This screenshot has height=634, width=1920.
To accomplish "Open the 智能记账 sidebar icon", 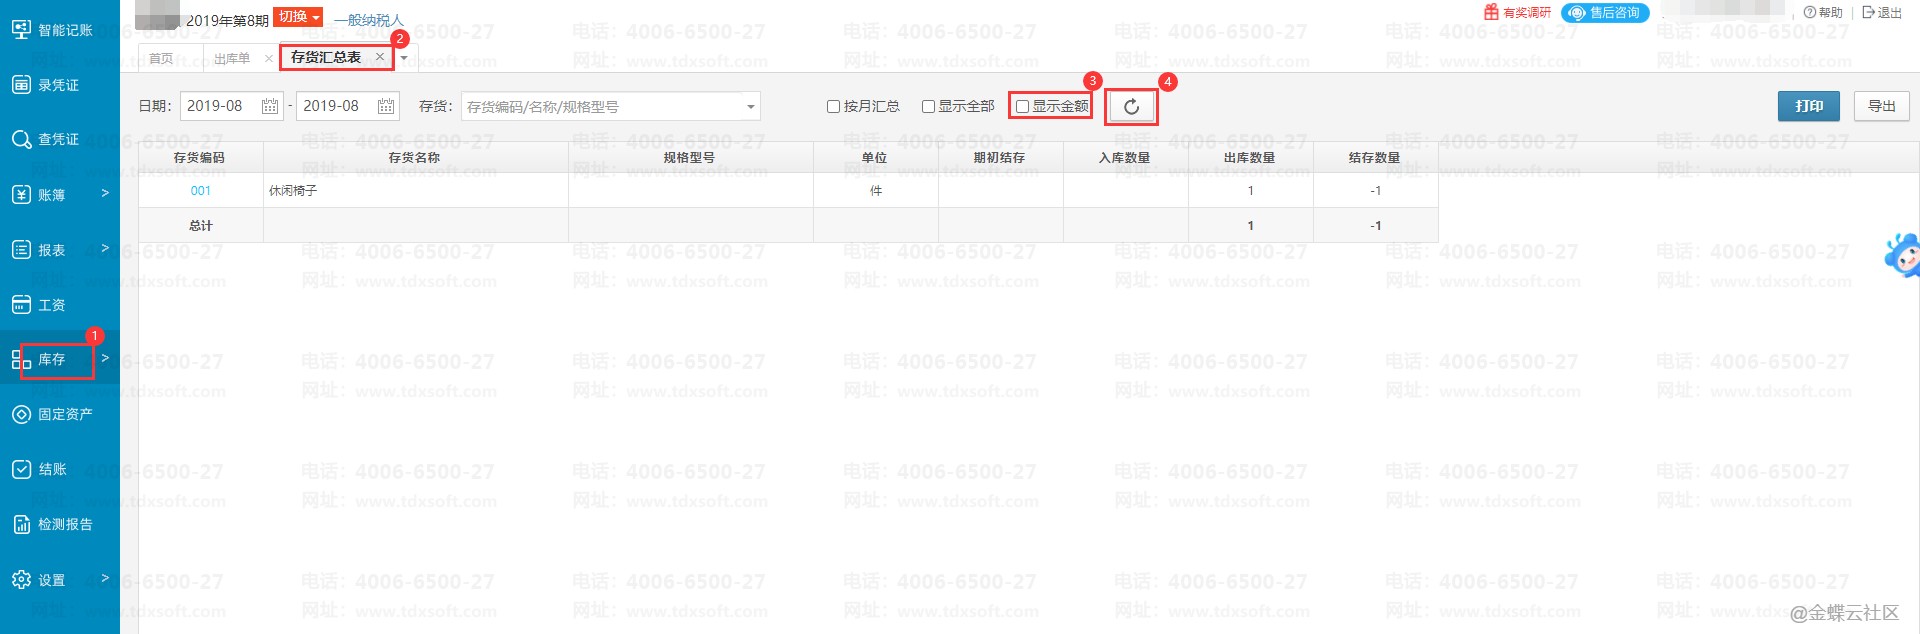I will pyautogui.click(x=21, y=29).
